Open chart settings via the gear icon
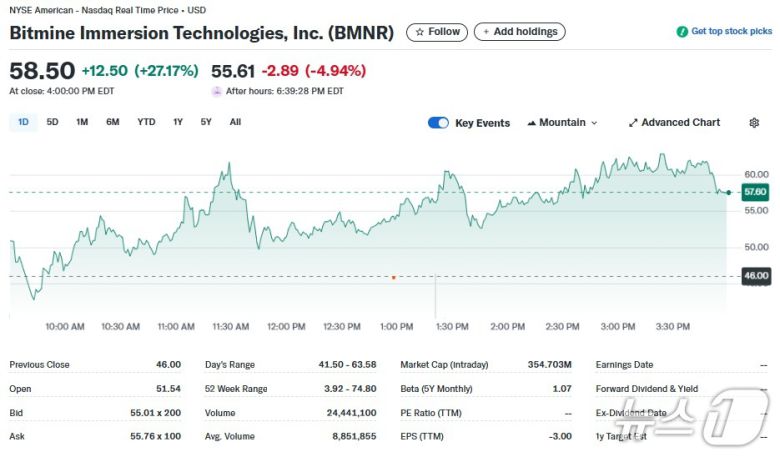This screenshot has height=457, width=780. tap(754, 123)
